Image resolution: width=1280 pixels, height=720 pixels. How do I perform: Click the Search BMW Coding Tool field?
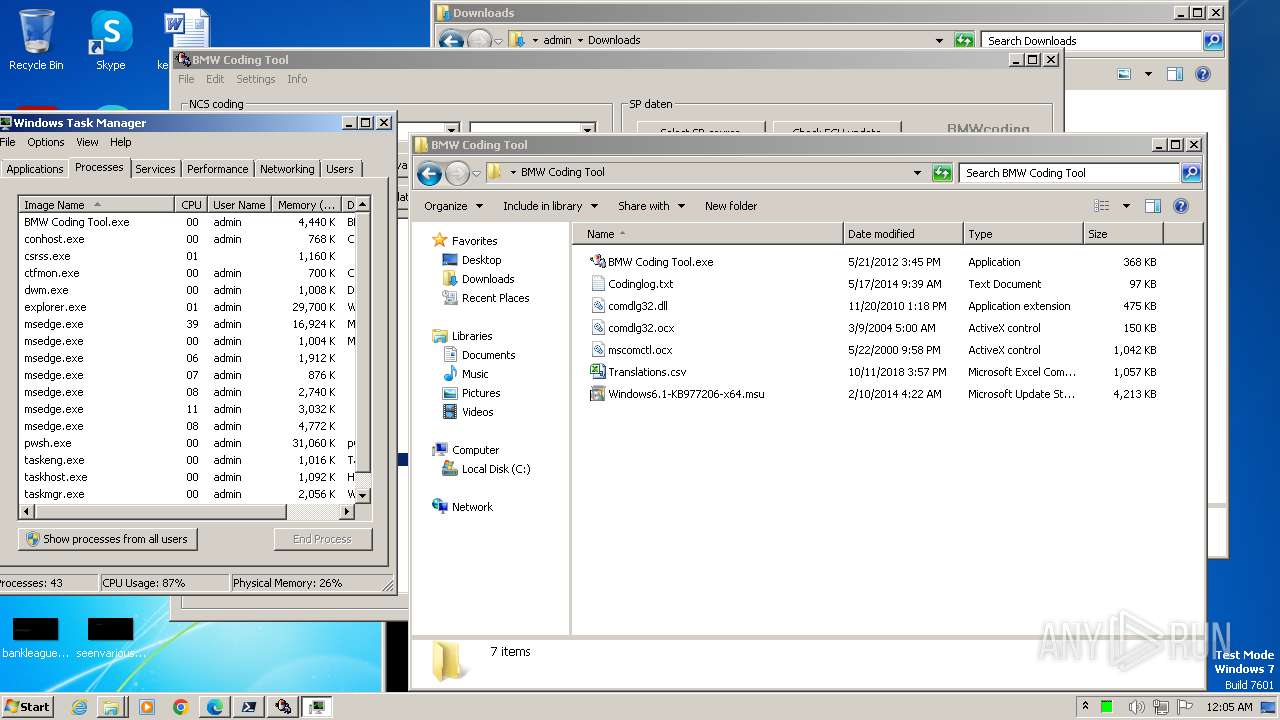(x=1069, y=173)
